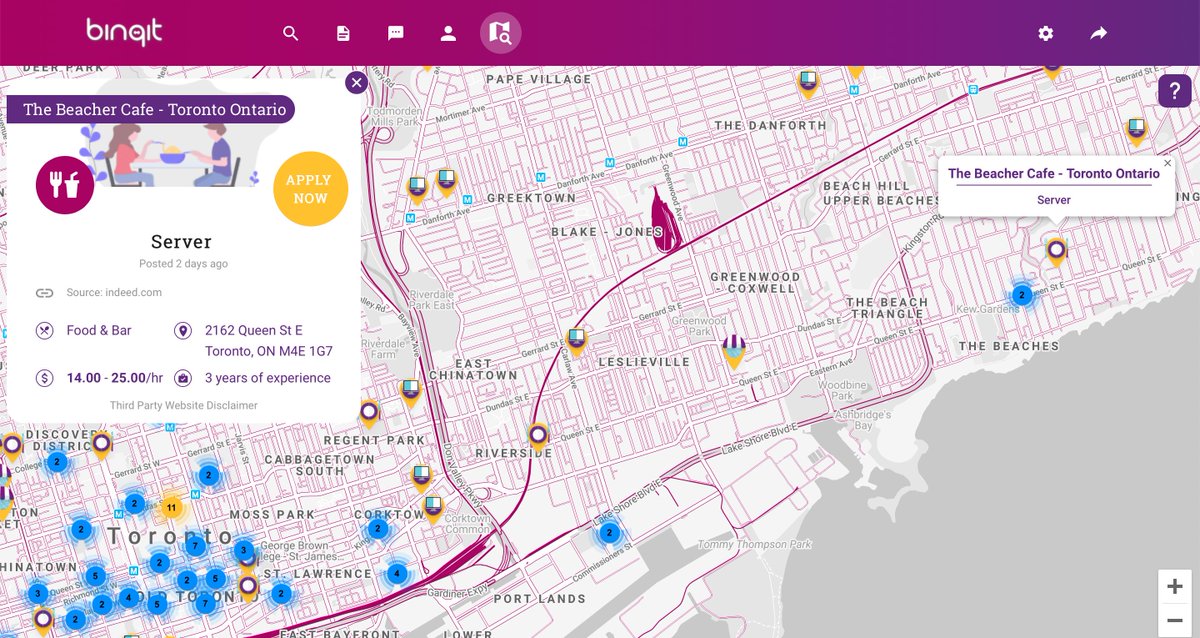Open the search icon in top navigation

[291, 33]
